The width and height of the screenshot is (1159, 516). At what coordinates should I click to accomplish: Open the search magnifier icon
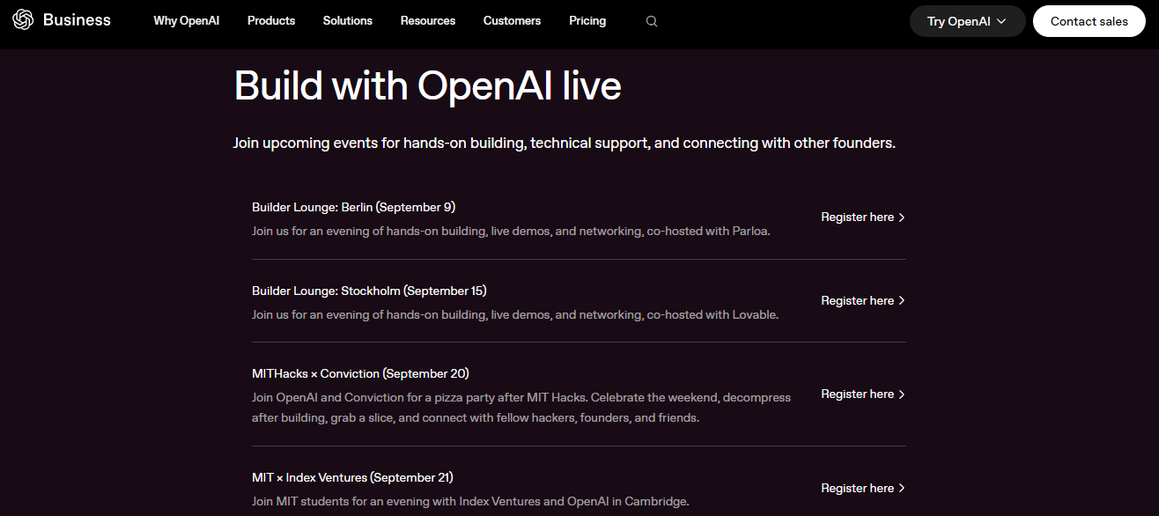pyautogui.click(x=651, y=21)
